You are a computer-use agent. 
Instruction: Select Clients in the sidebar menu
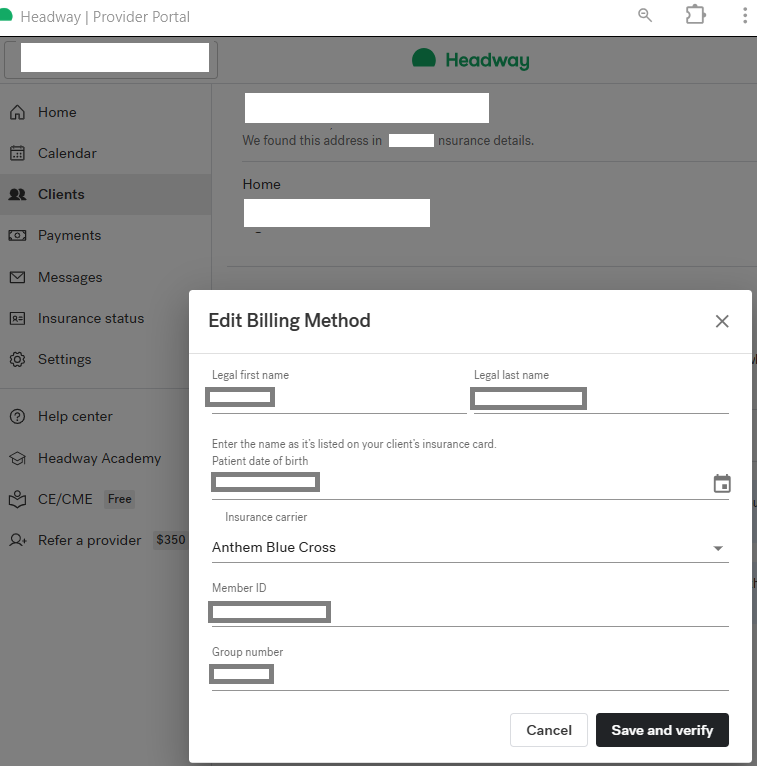(x=61, y=195)
